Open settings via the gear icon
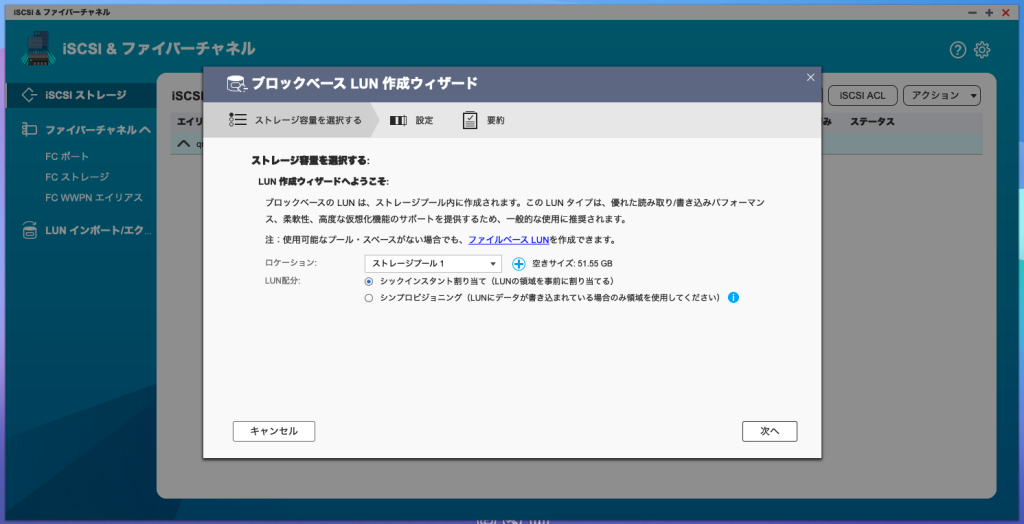The image size is (1024, 524). pyautogui.click(x=982, y=50)
